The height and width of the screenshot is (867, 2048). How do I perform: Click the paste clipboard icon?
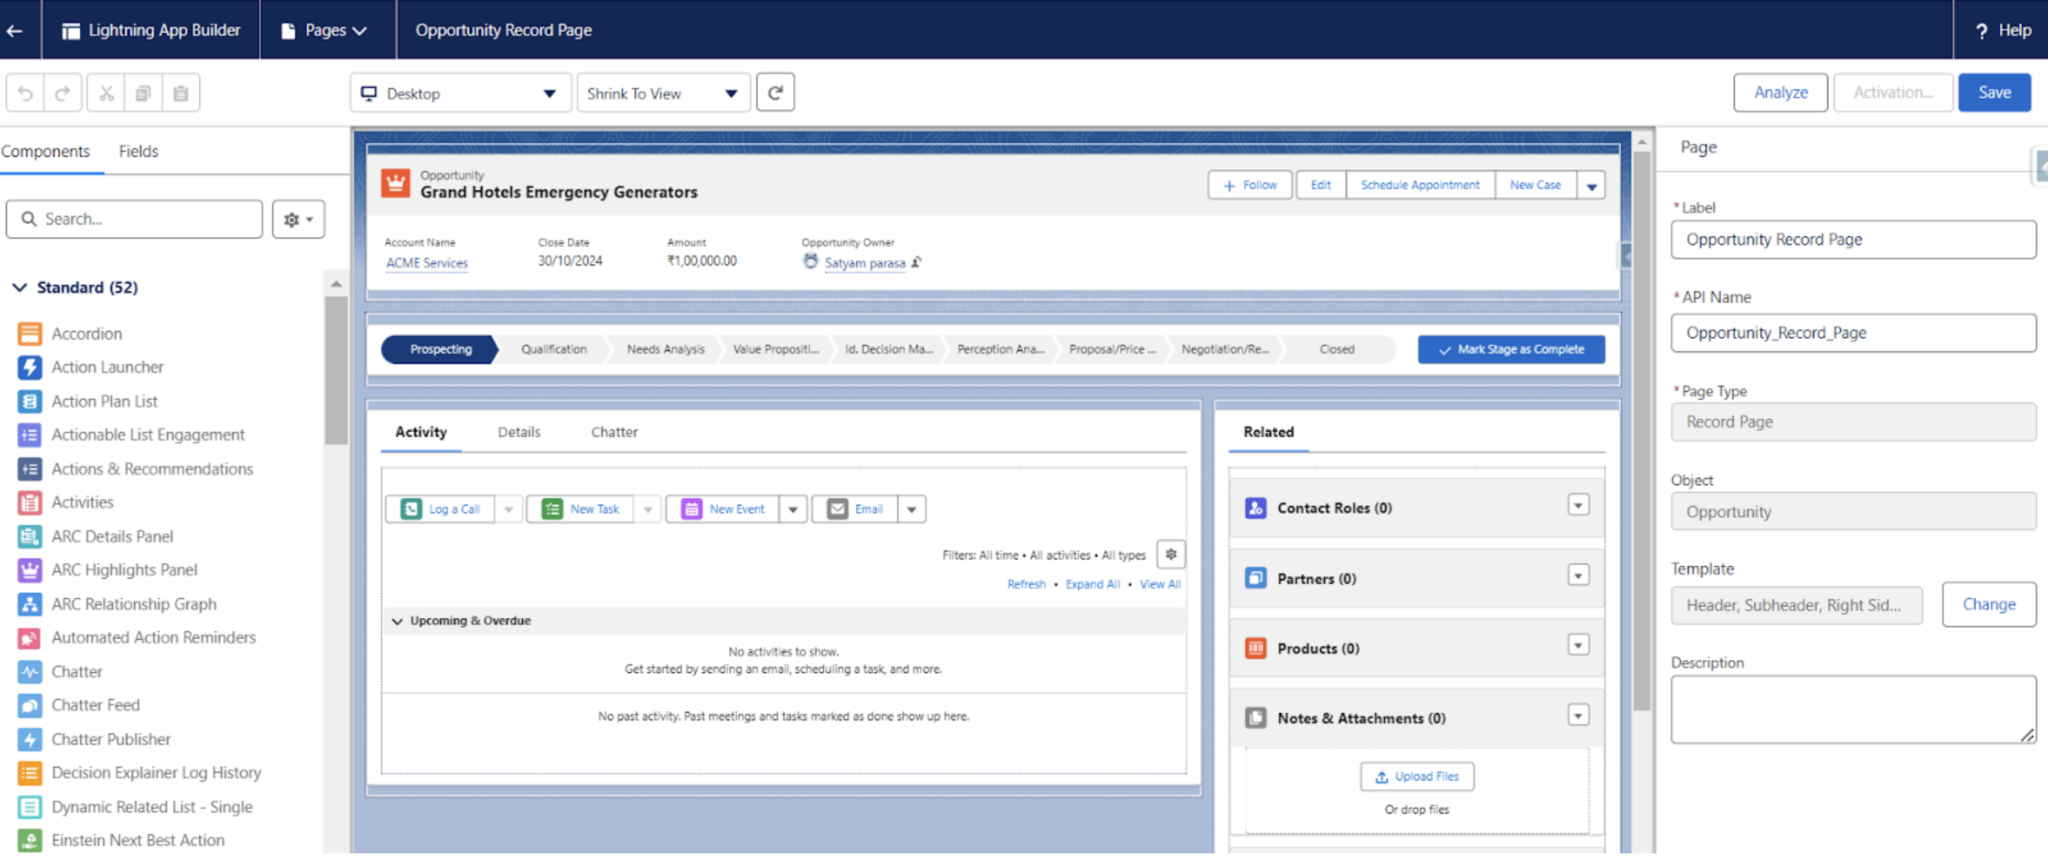[x=181, y=93]
